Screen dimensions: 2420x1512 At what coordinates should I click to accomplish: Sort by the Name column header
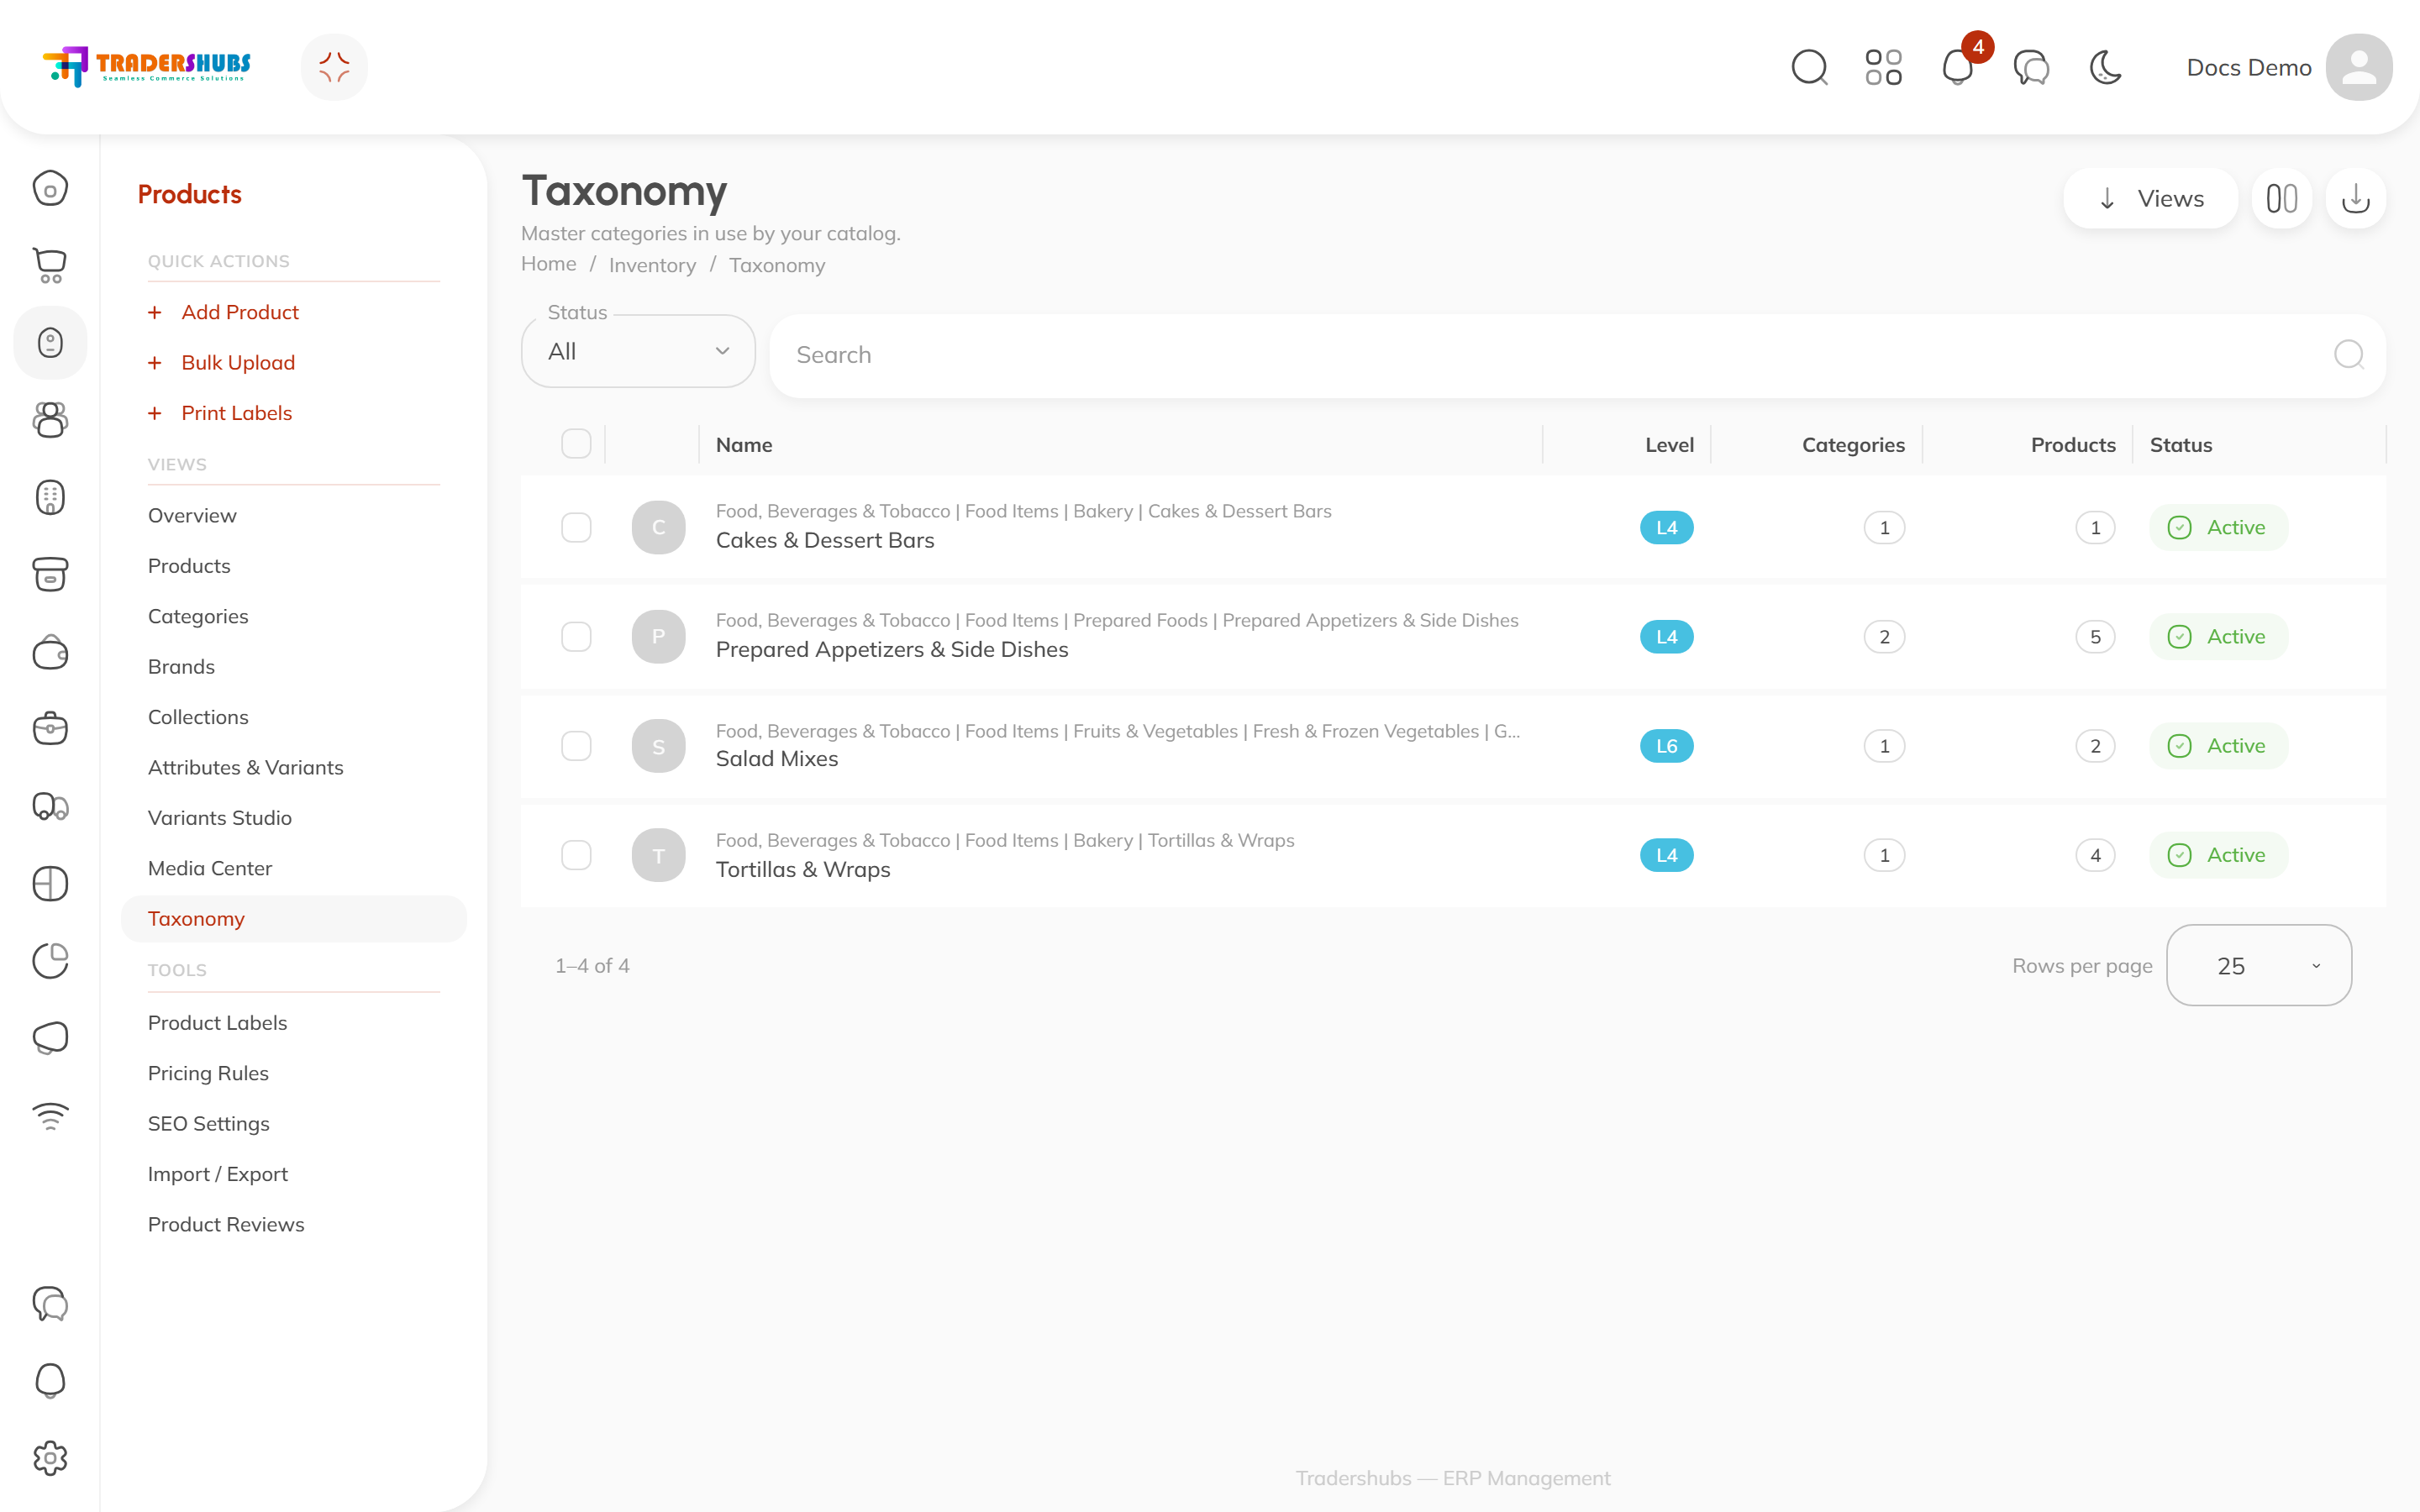click(744, 445)
